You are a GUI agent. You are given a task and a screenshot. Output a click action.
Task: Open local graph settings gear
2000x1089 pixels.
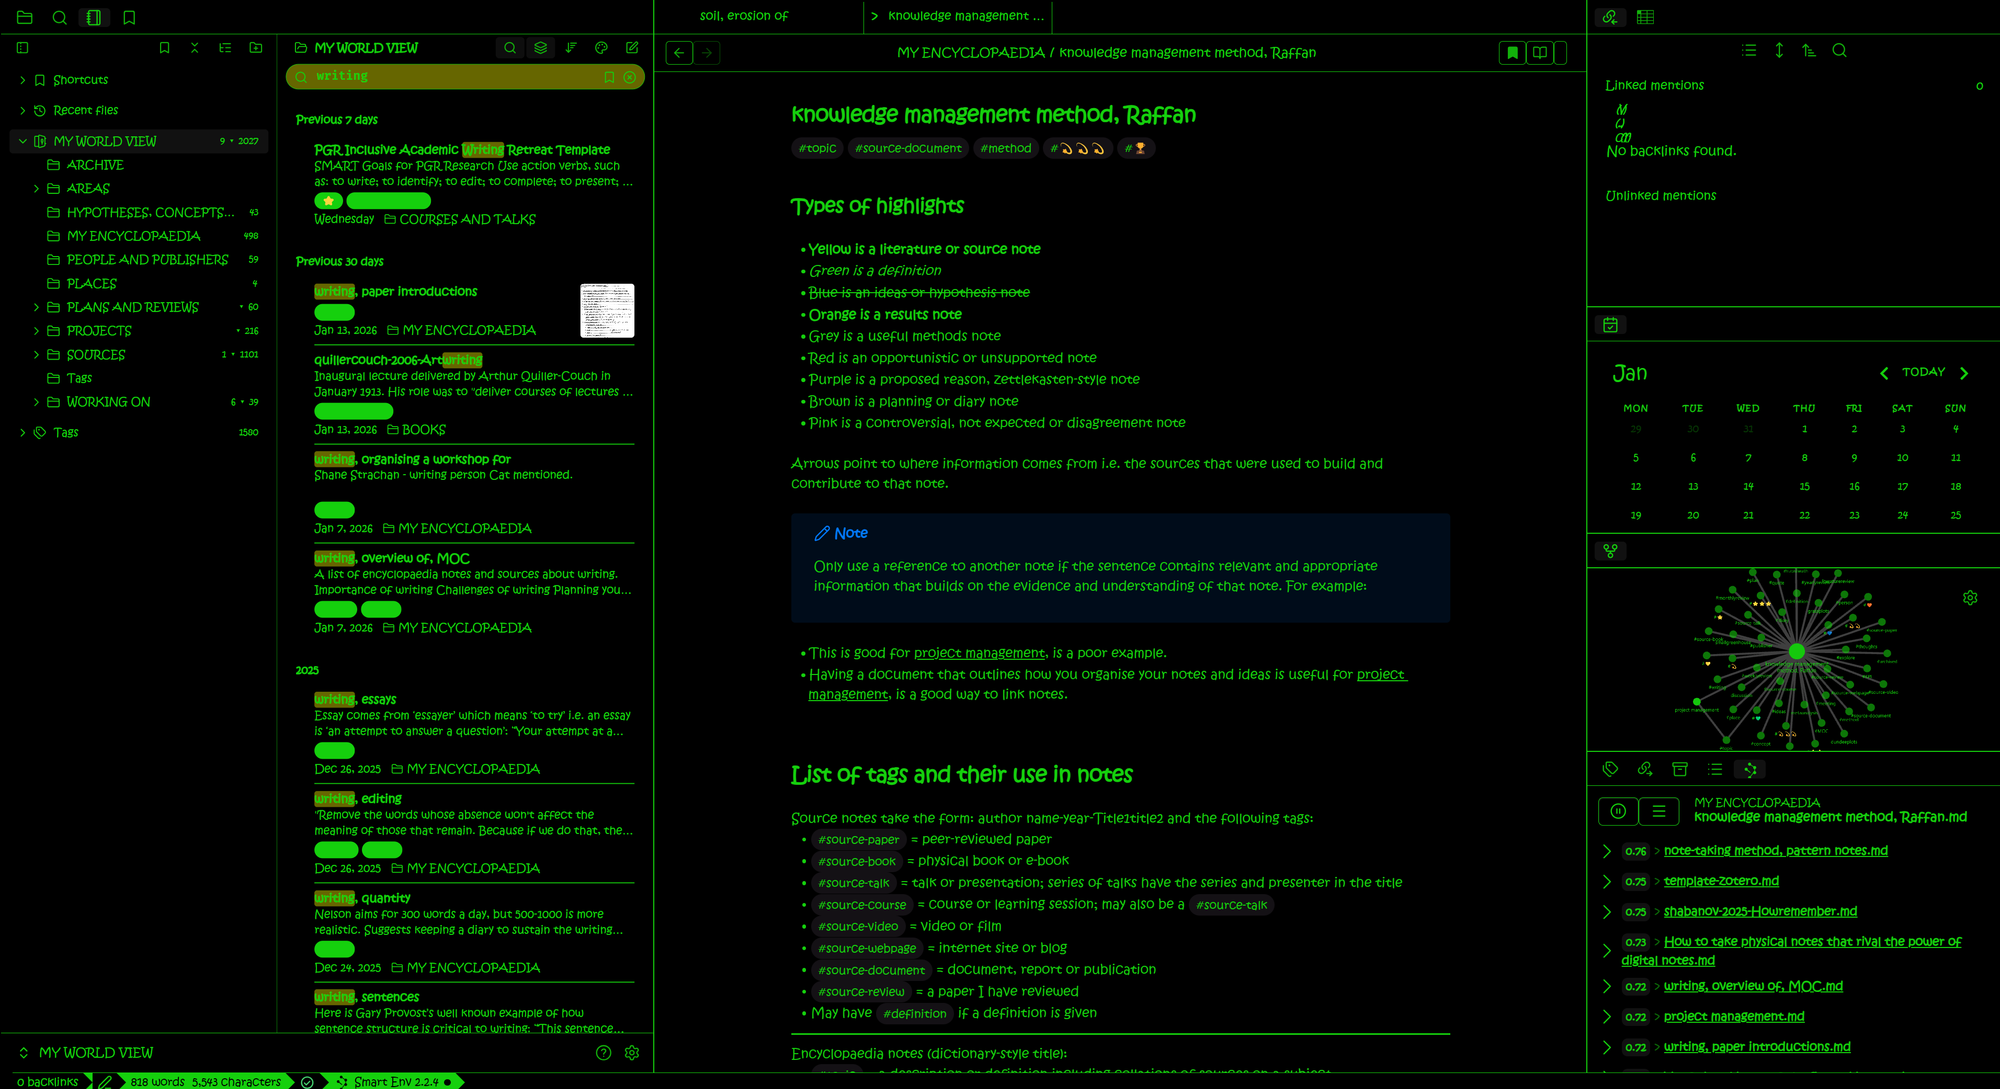1970,598
